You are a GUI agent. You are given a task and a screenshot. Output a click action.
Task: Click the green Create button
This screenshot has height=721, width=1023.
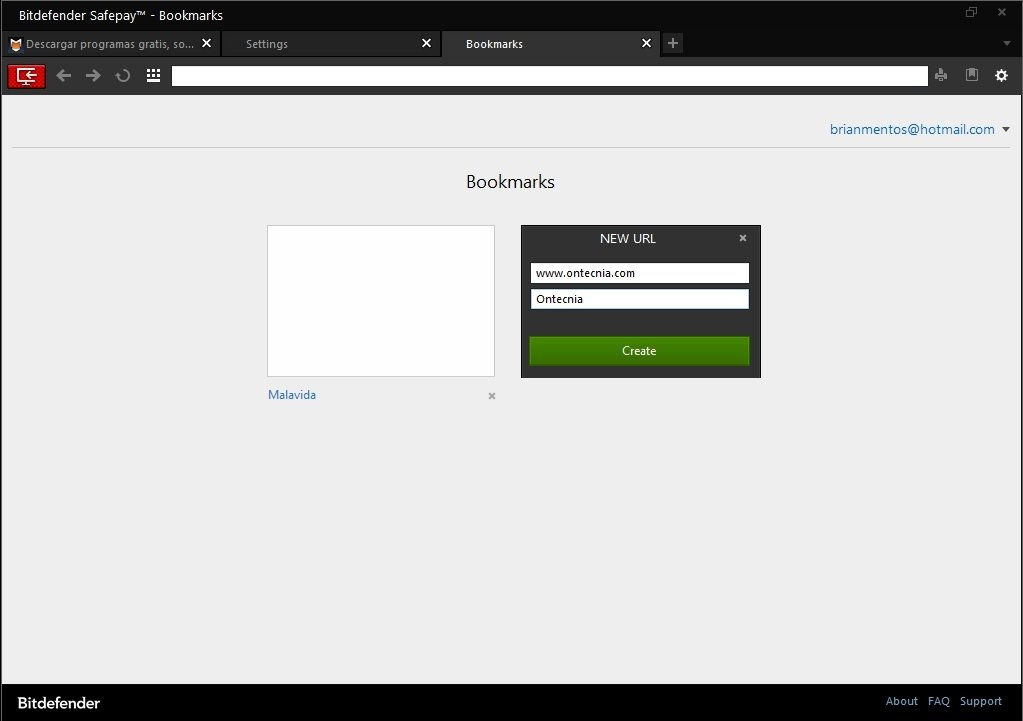pyautogui.click(x=639, y=351)
